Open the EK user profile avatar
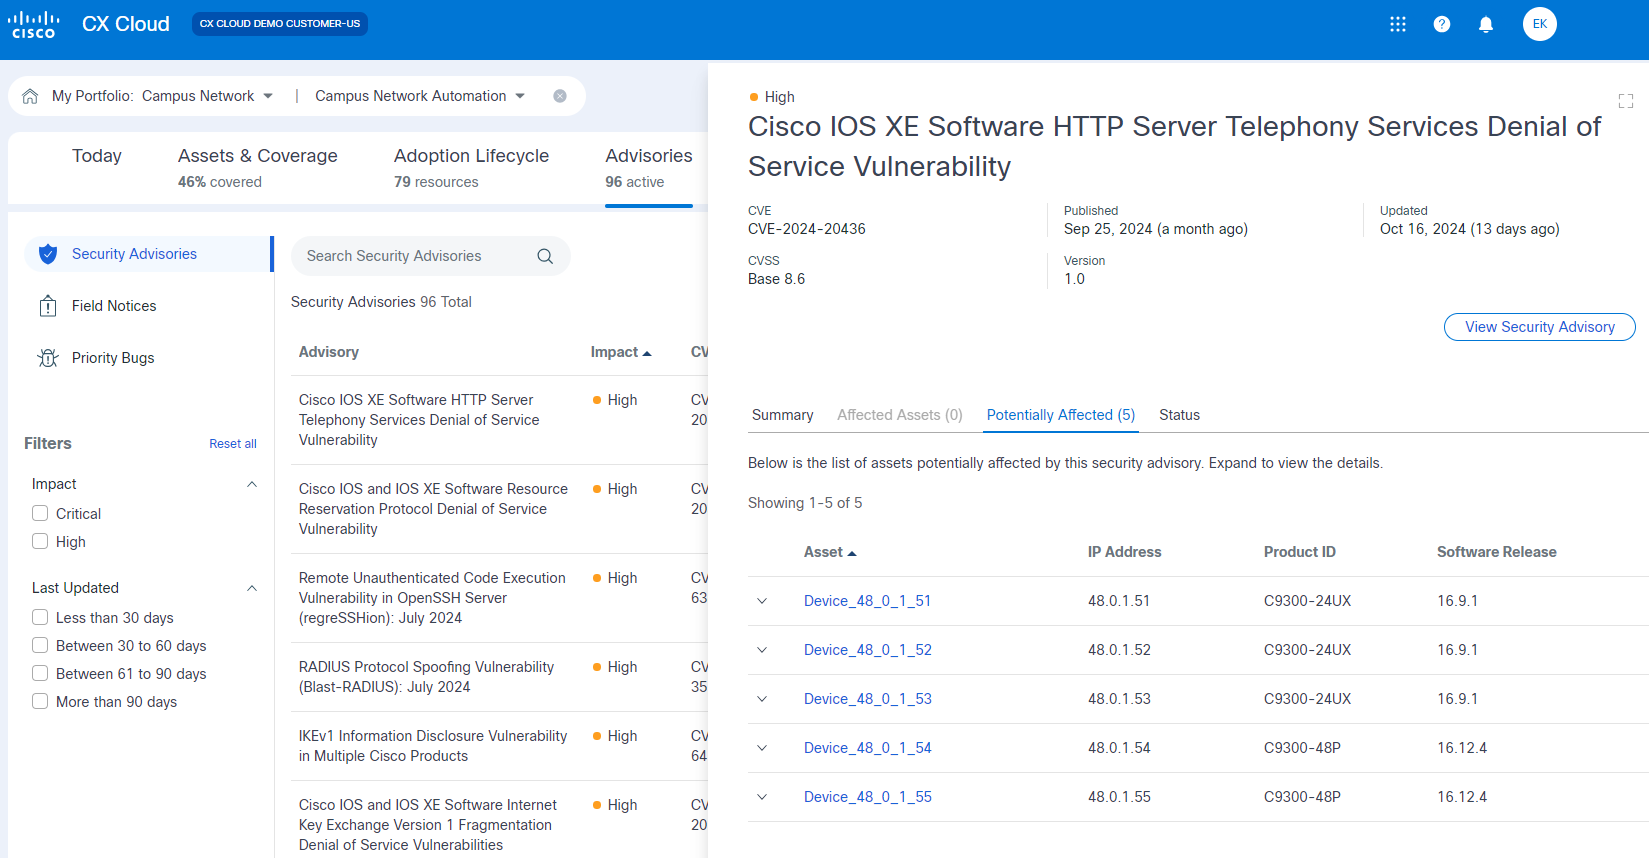Viewport: 1649px width, 858px height. tap(1540, 24)
